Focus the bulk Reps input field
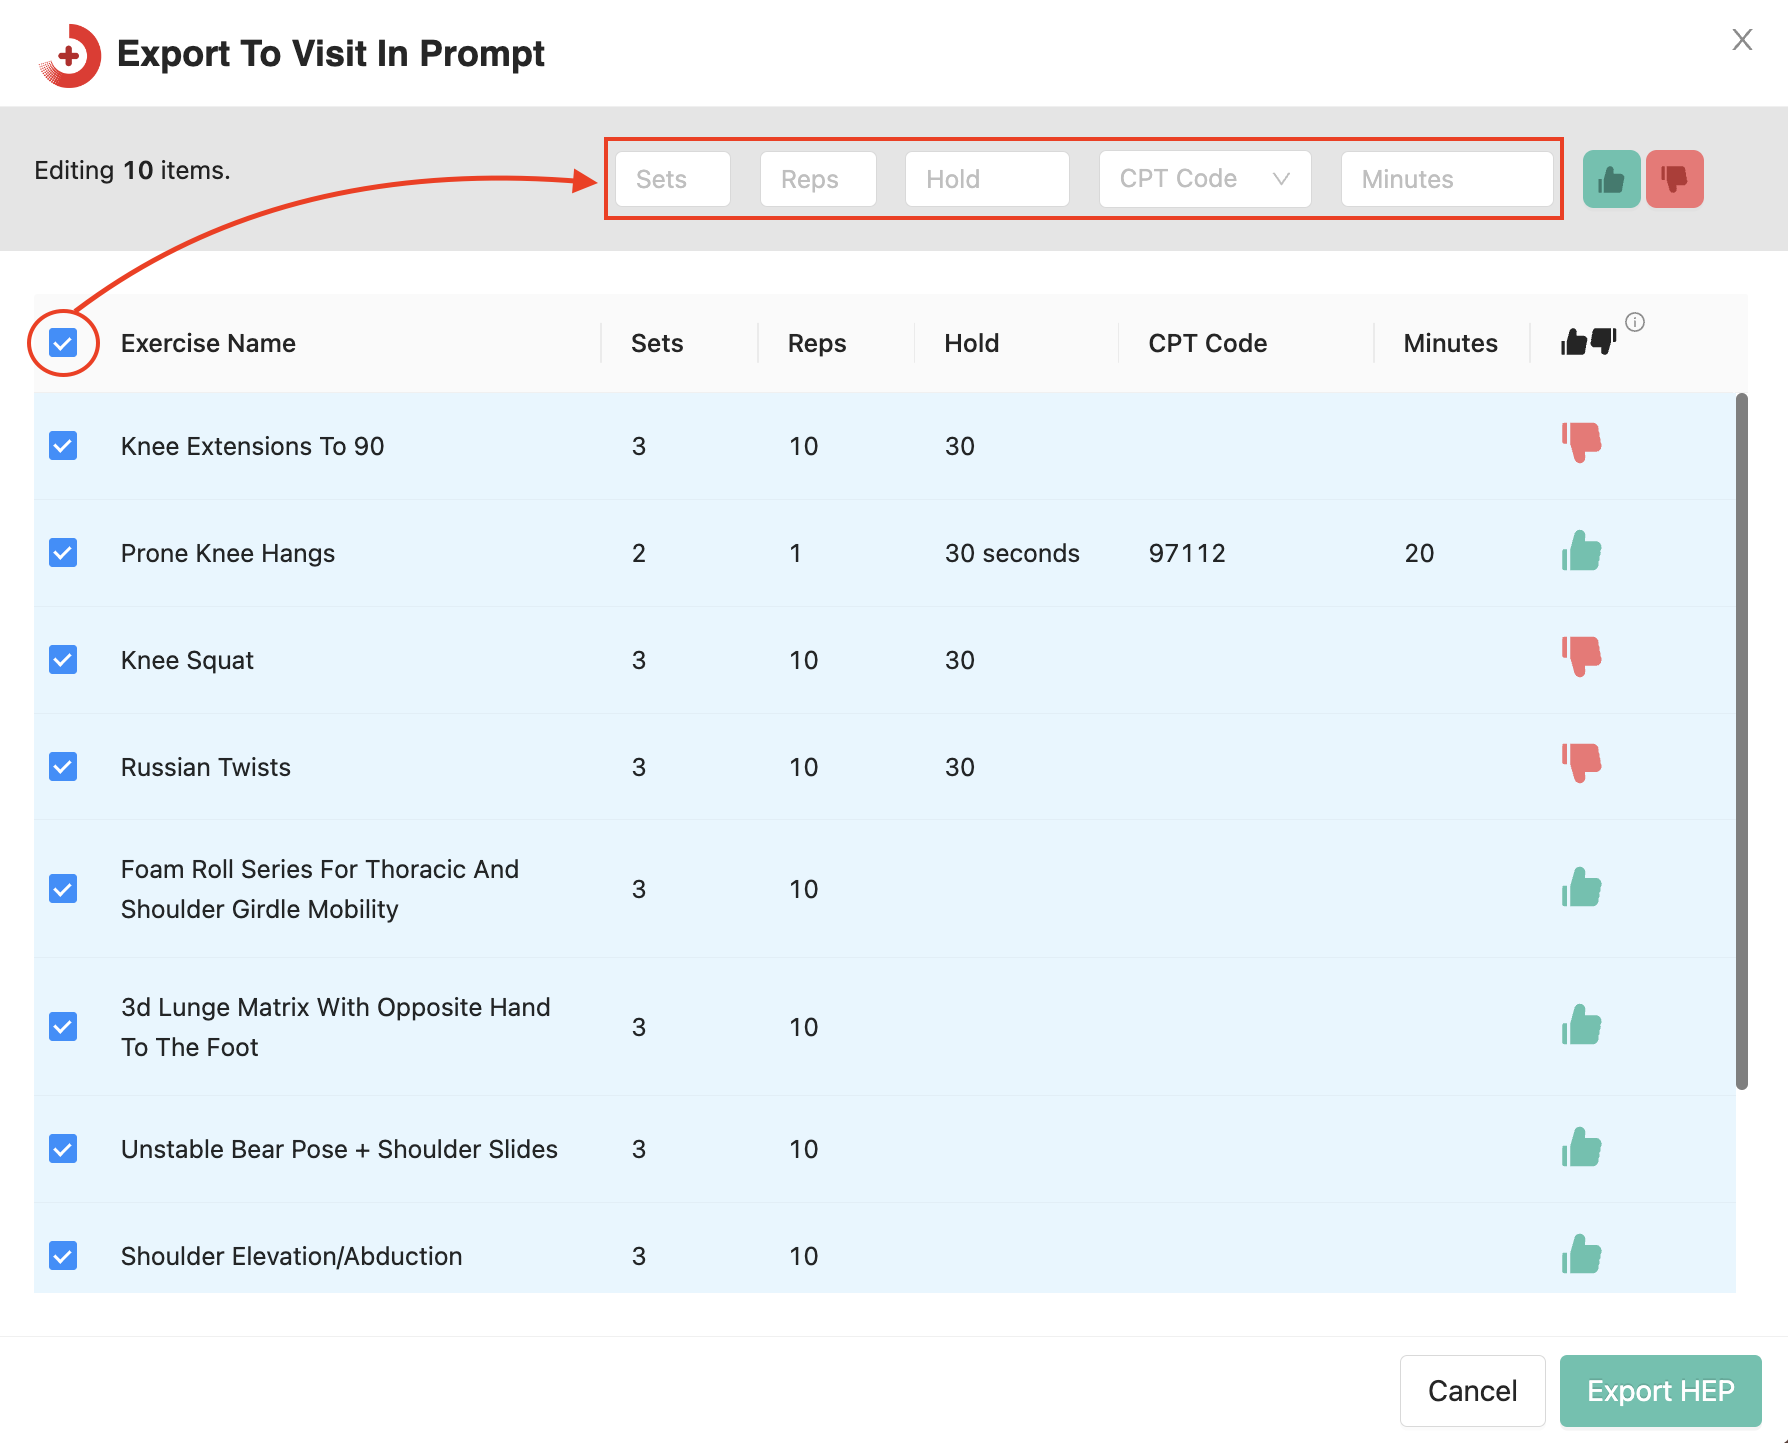Viewport: 1788px width, 1443px height. (x=818, y=179)
